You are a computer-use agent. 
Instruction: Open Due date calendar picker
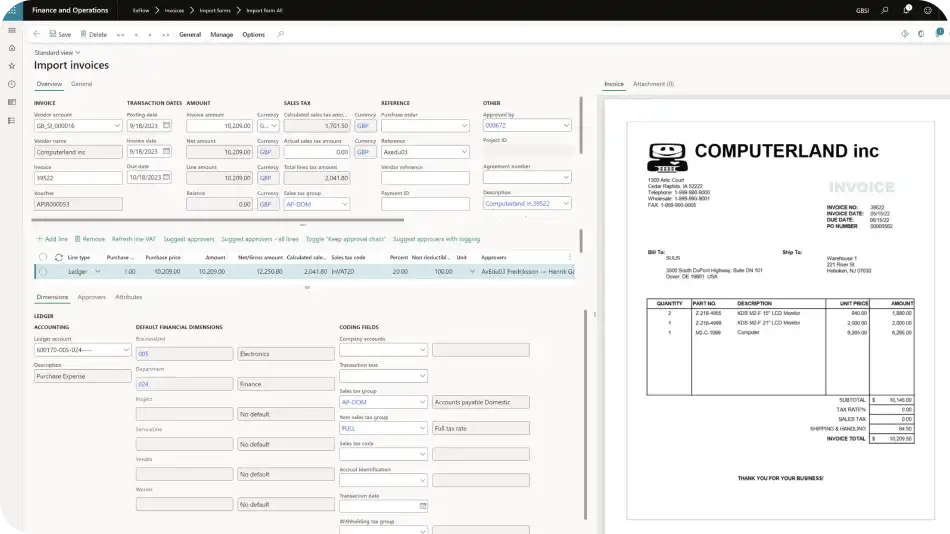(x=167, y=178)
